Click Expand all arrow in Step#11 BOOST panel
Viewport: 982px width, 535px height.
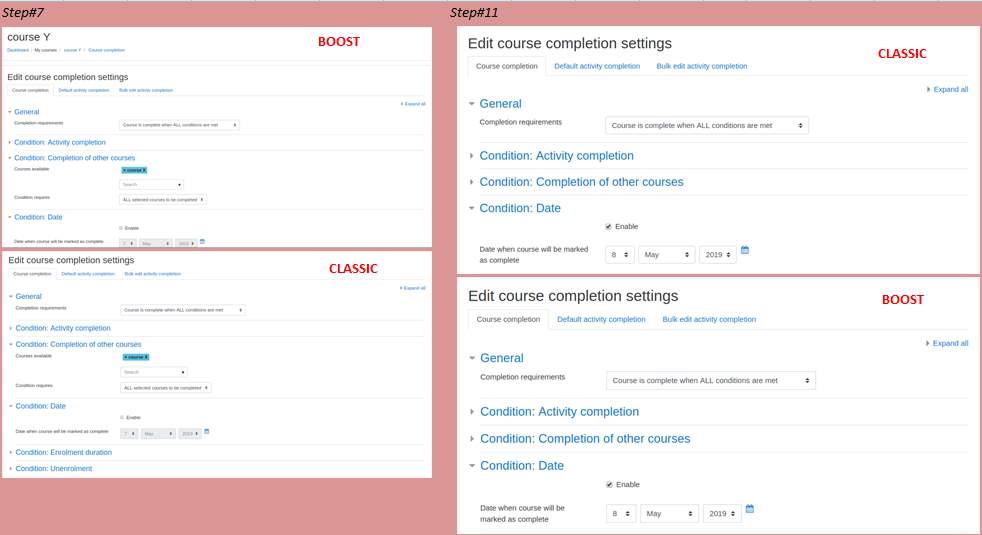[946, 343]
